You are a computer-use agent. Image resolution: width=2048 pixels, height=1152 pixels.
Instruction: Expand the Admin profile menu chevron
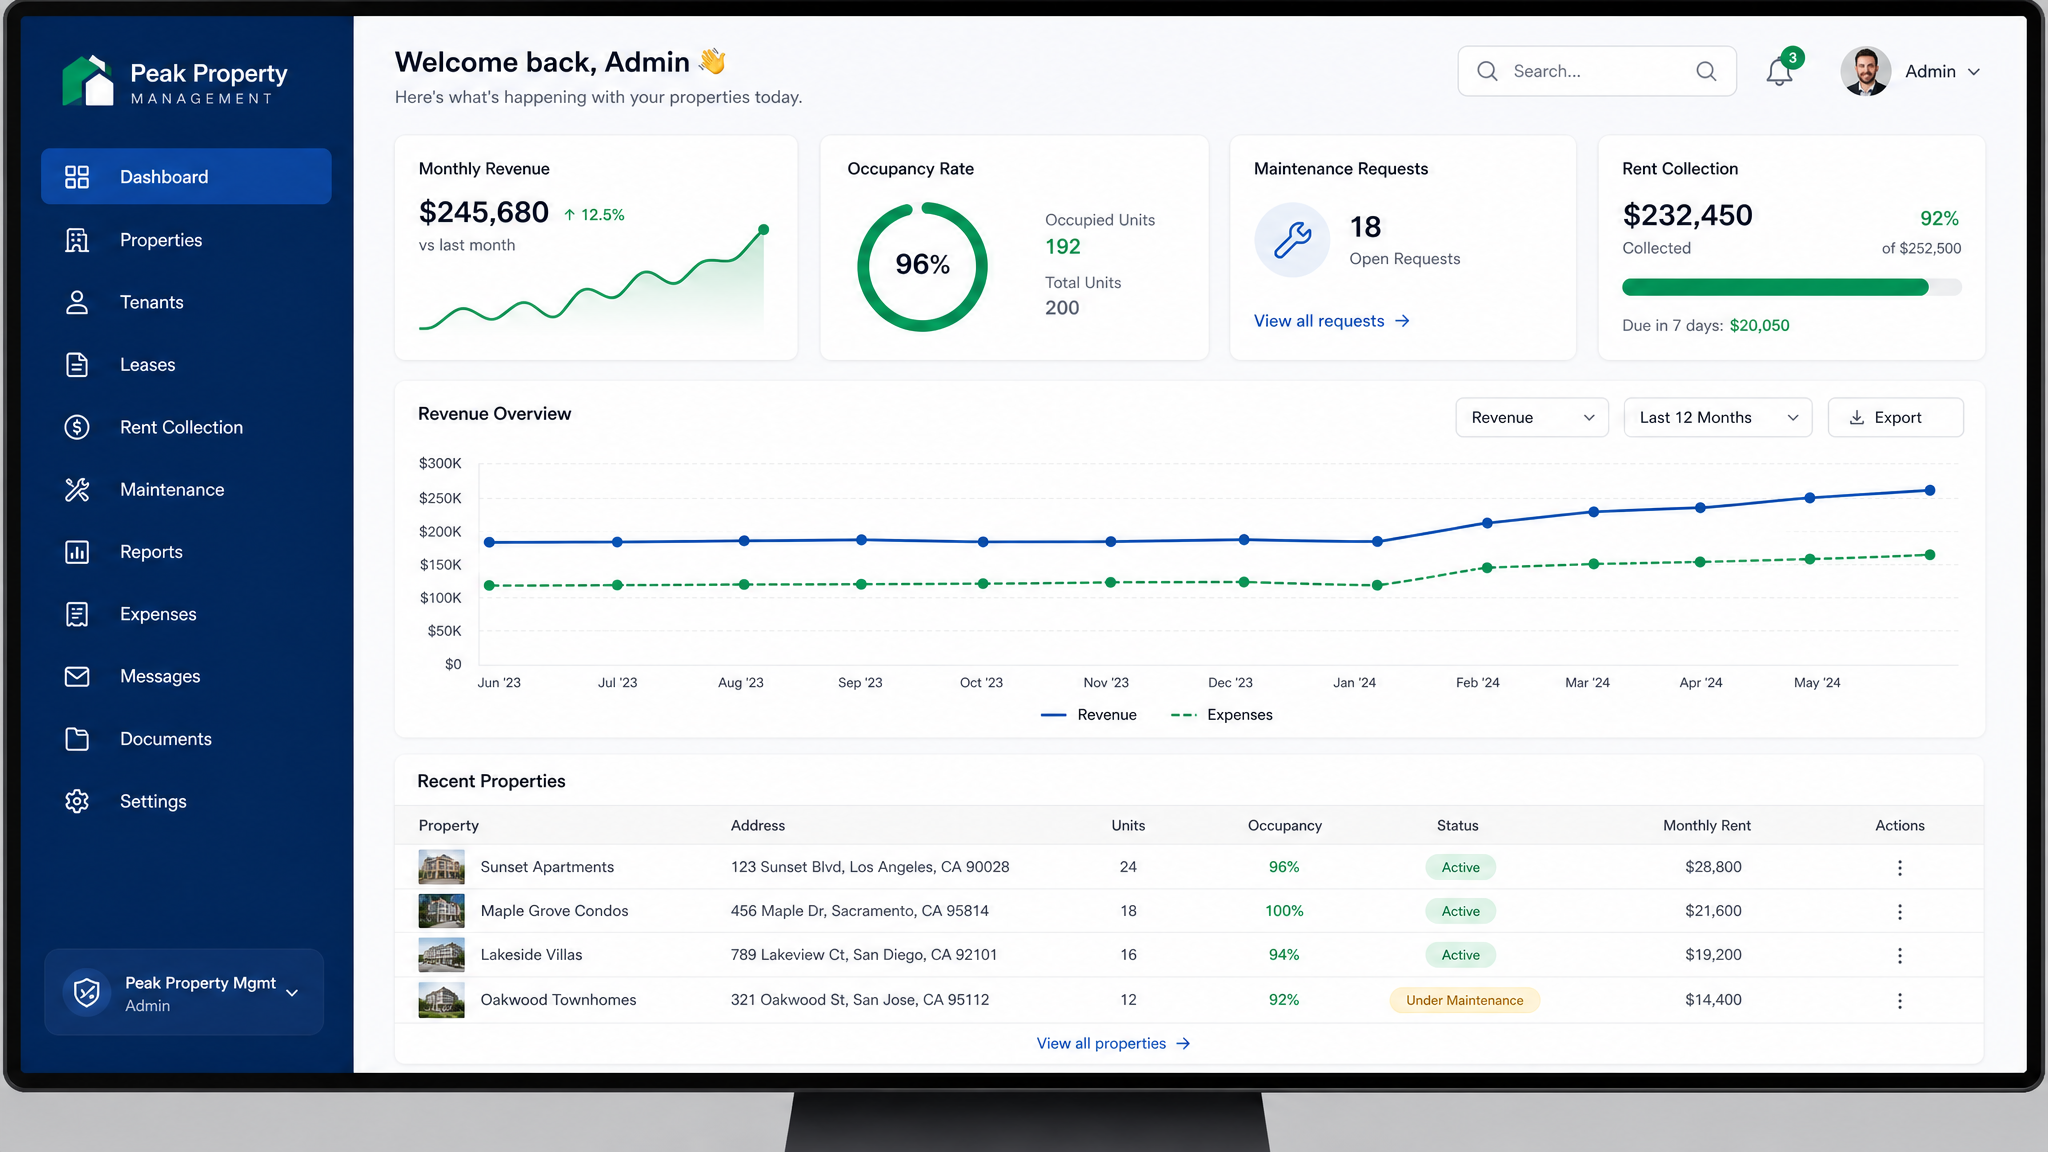click(1974, 72)
